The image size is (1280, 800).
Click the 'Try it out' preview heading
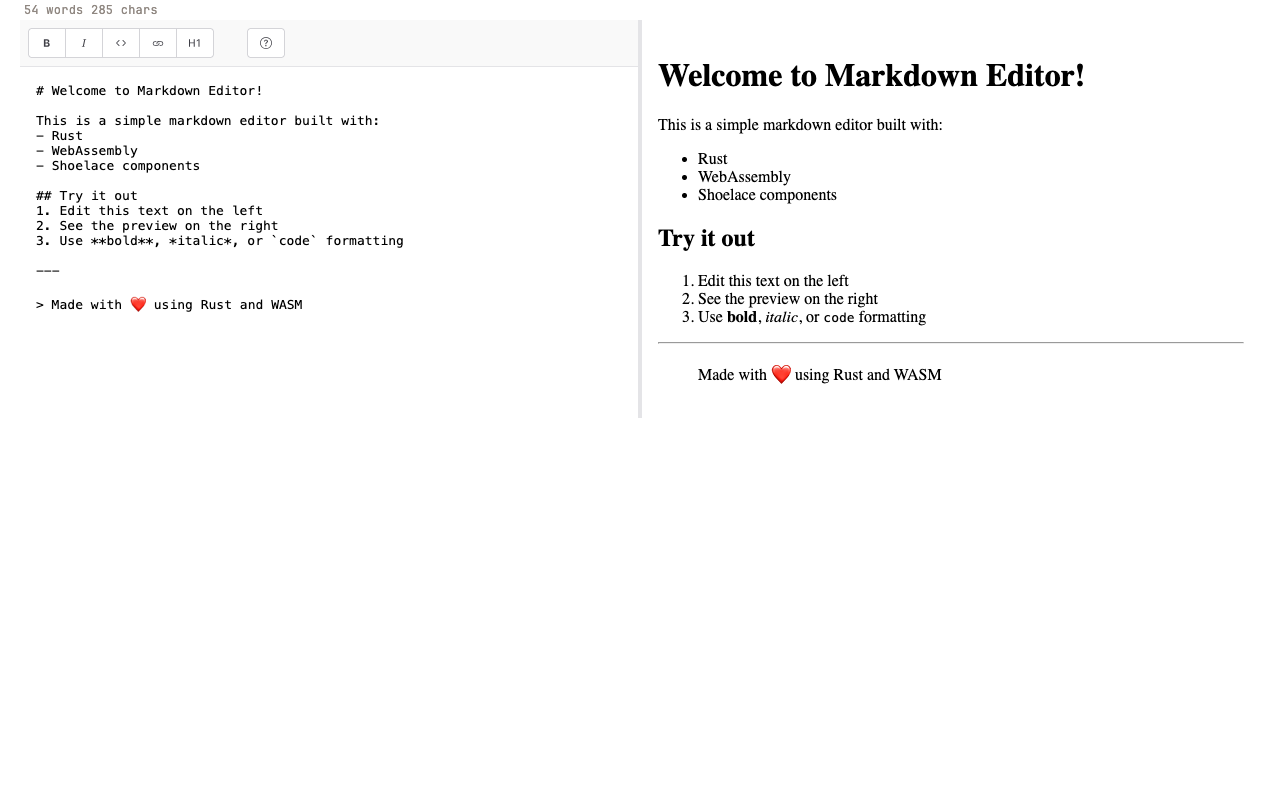point(706,238)
